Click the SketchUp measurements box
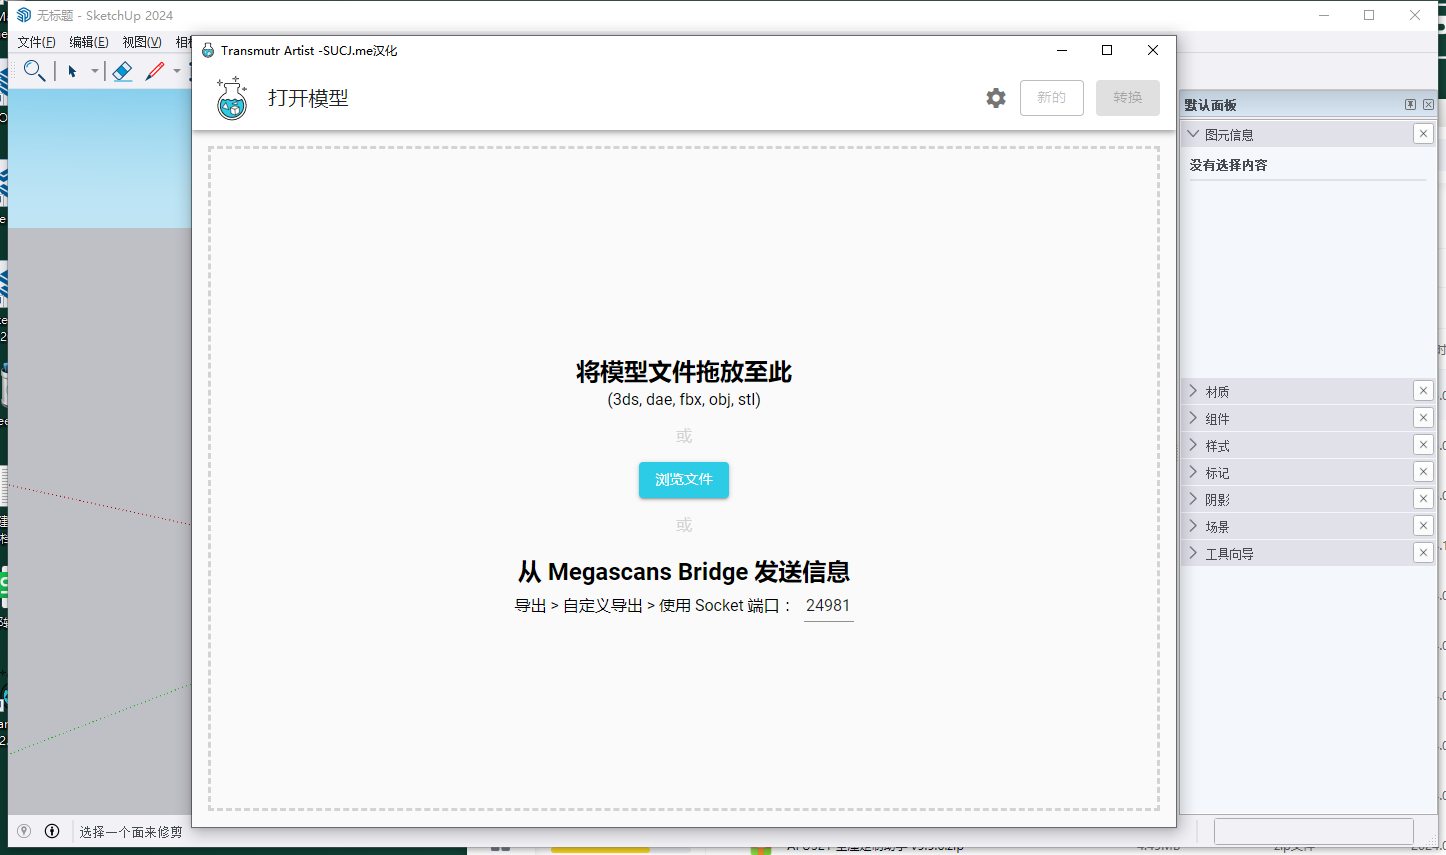This screenshot has width=1446, height=855. pos(1313,831)
